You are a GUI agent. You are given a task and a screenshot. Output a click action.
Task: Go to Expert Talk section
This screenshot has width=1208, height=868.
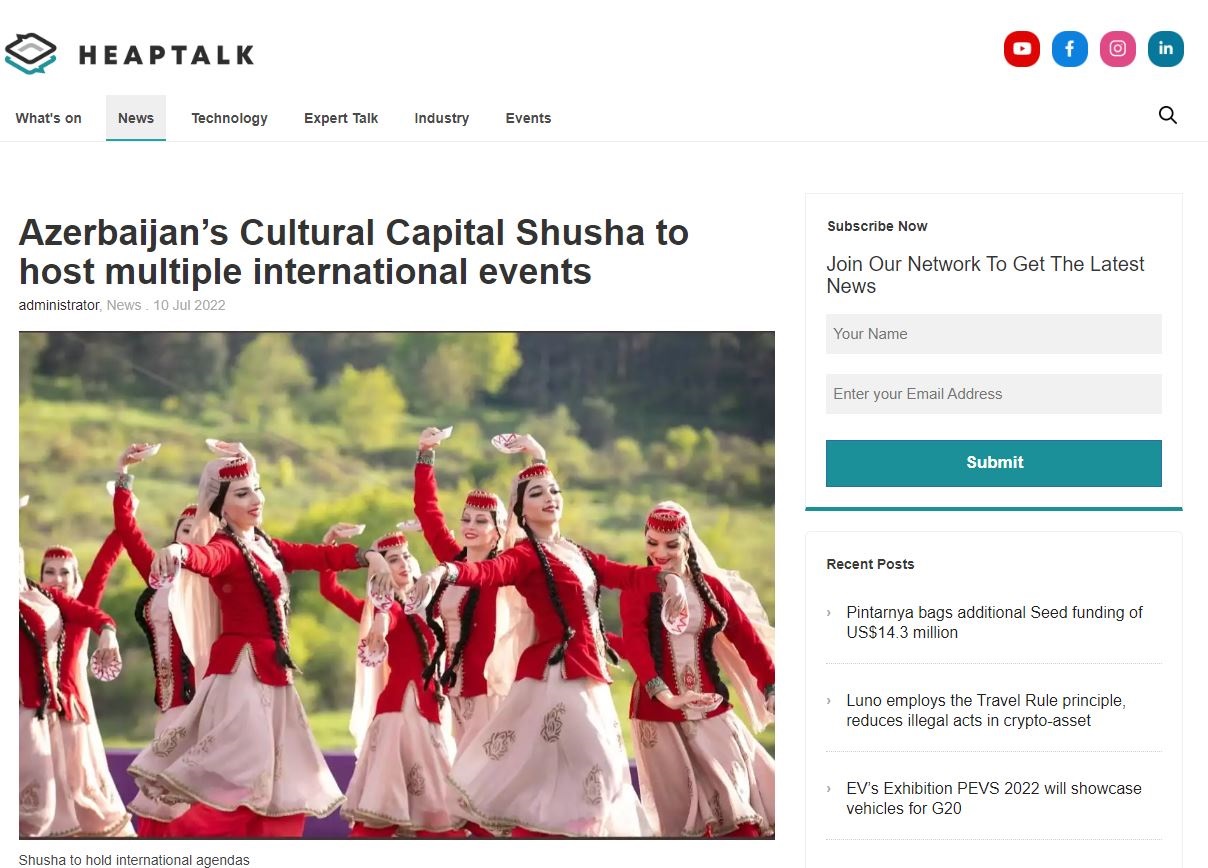[x=341, y=118]
